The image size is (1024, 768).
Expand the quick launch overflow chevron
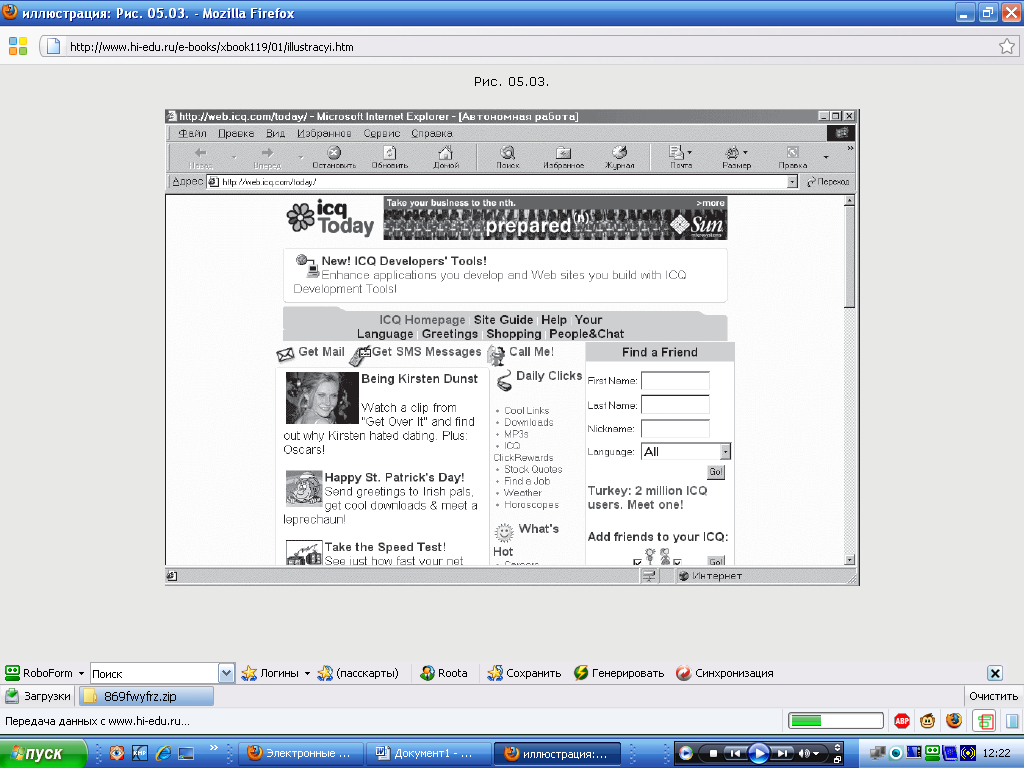tap(214, 748)
